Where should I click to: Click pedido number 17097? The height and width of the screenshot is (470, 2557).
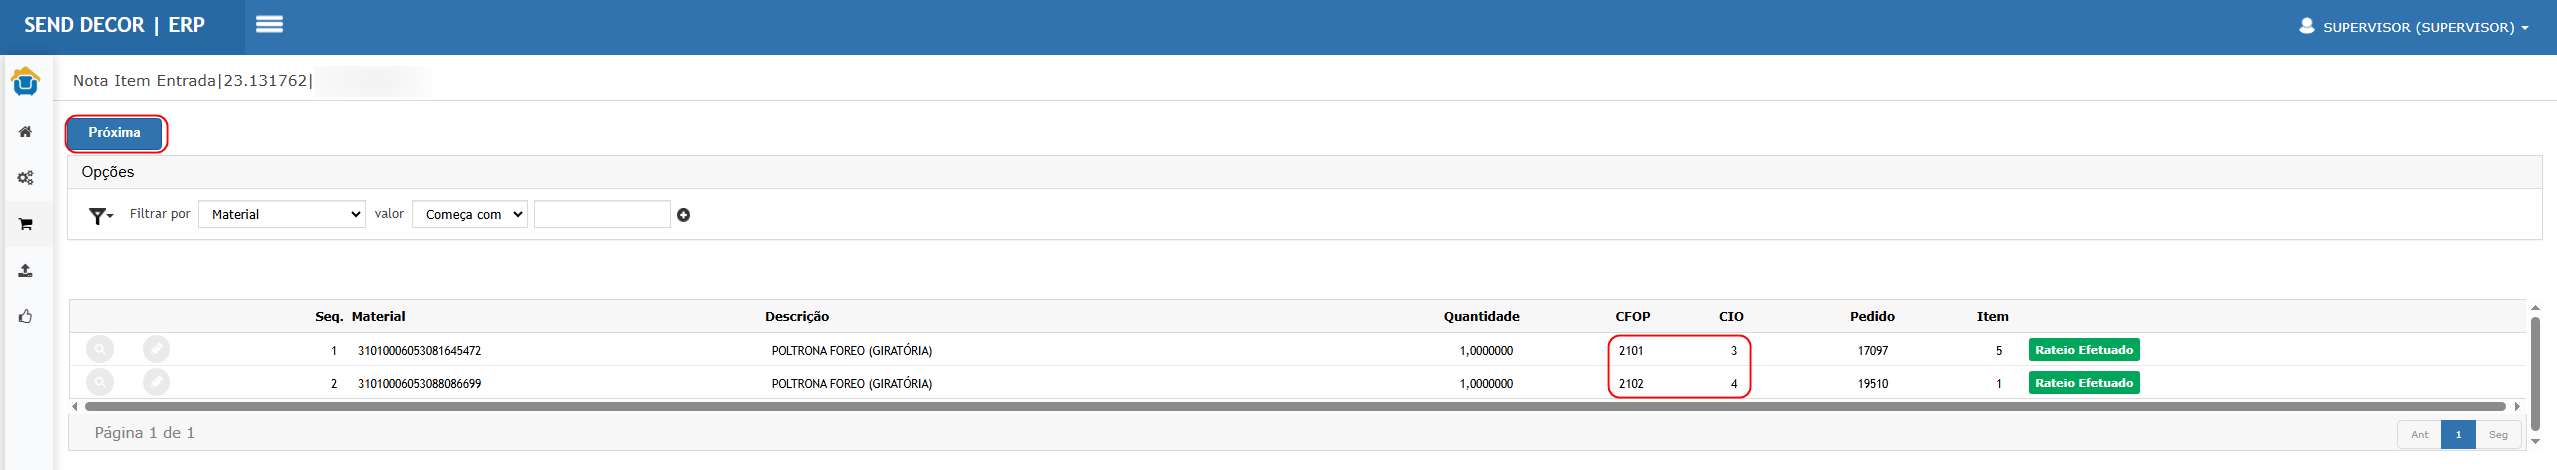pos(1873,351)
